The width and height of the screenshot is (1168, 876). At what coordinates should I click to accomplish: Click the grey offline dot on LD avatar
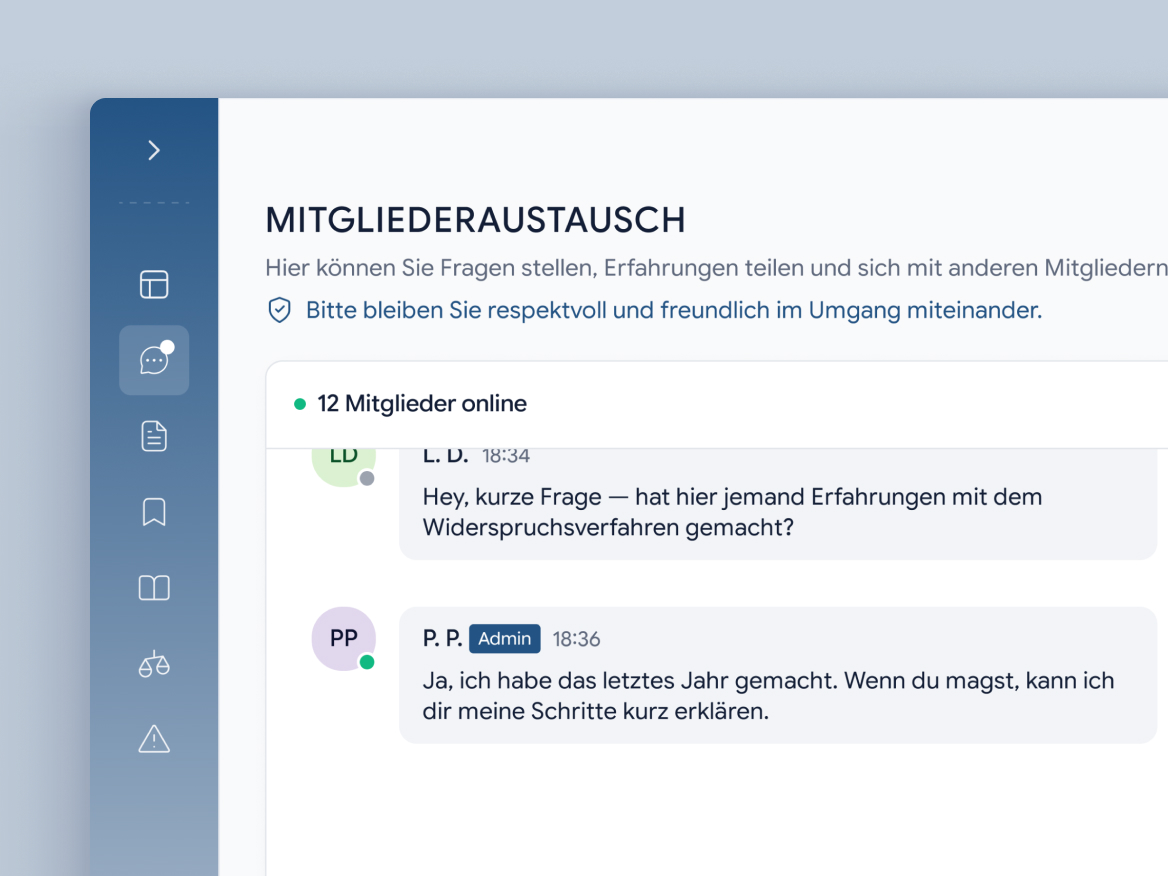click(366, 478)
